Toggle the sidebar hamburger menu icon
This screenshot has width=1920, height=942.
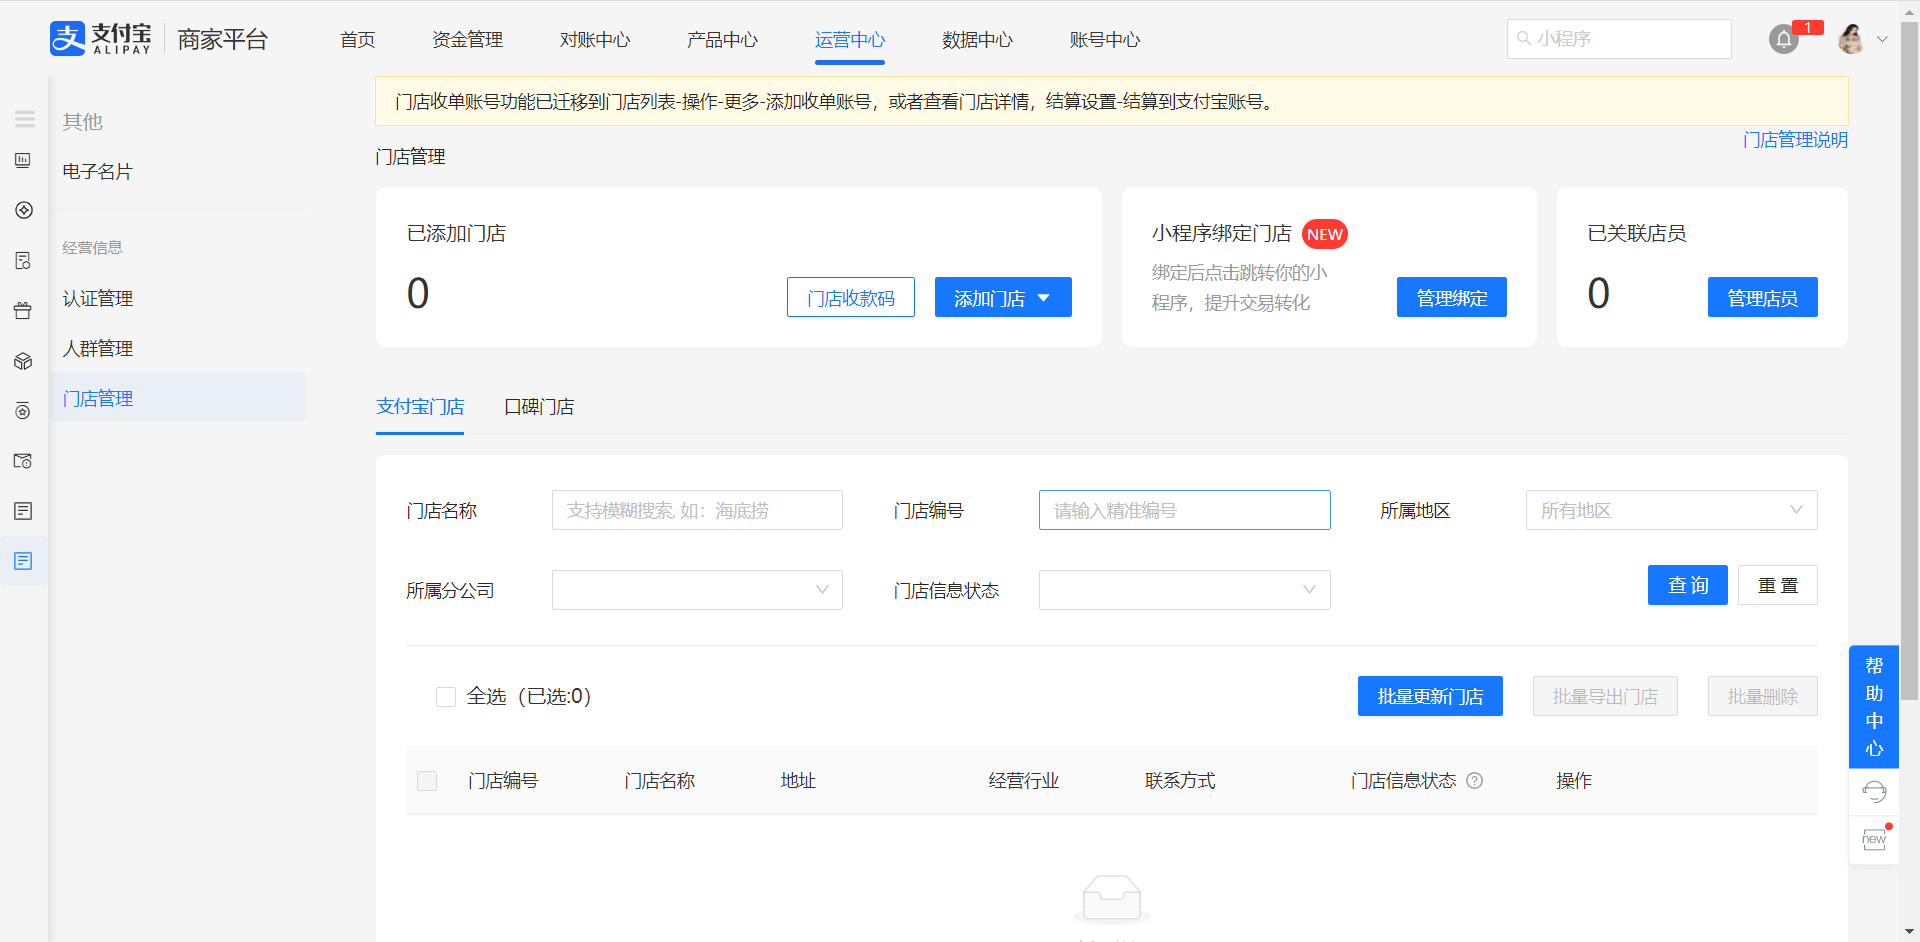[x=25, y=119]
